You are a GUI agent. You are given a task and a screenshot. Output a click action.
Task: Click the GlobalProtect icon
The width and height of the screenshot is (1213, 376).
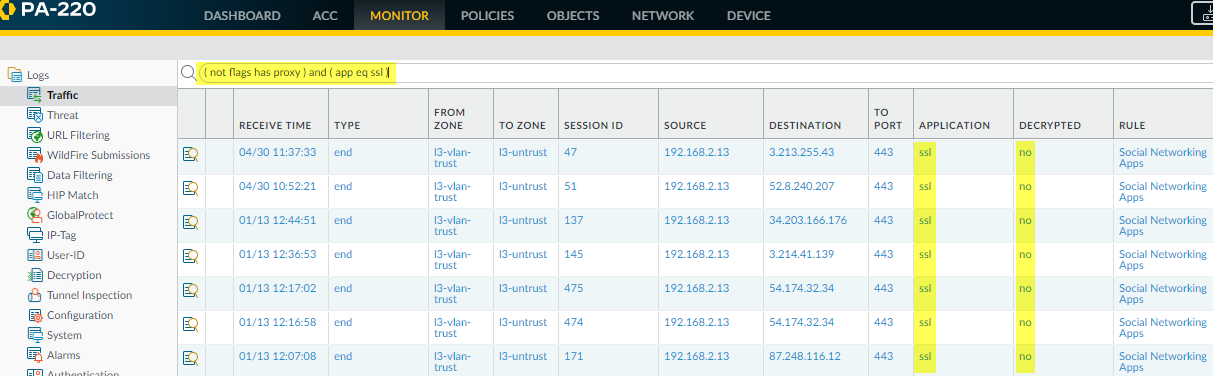click(35, 215)
